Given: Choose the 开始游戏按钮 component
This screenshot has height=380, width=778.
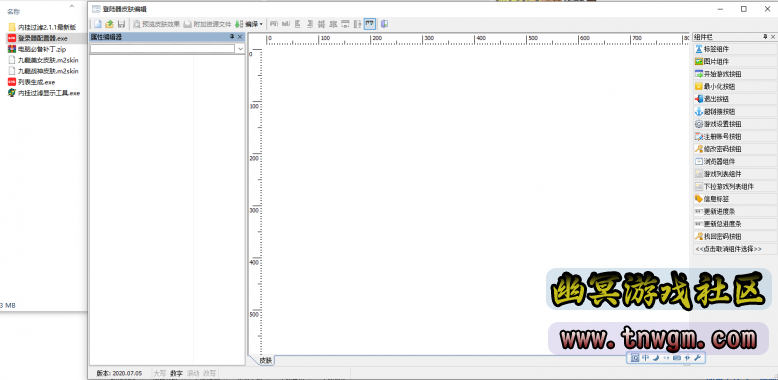Looking at the screenshot, I should [735, 74].
